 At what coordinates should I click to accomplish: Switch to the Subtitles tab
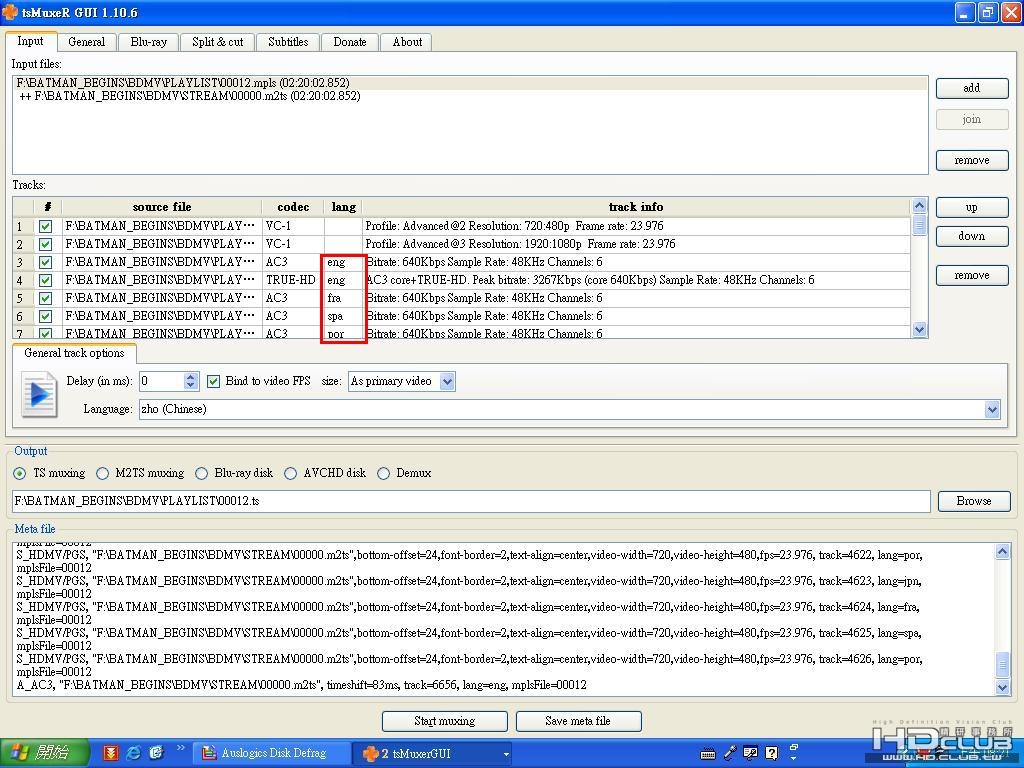288,42
